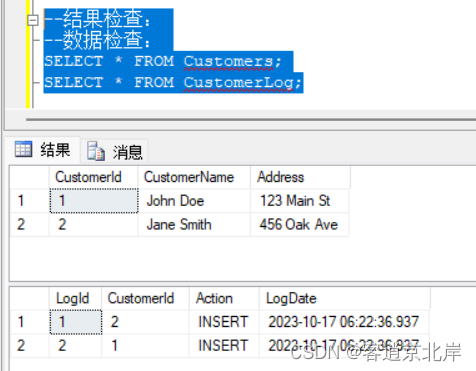
Task: Open the 消息 messages tab
Action: pyautogui.click(x=115, y=151)
